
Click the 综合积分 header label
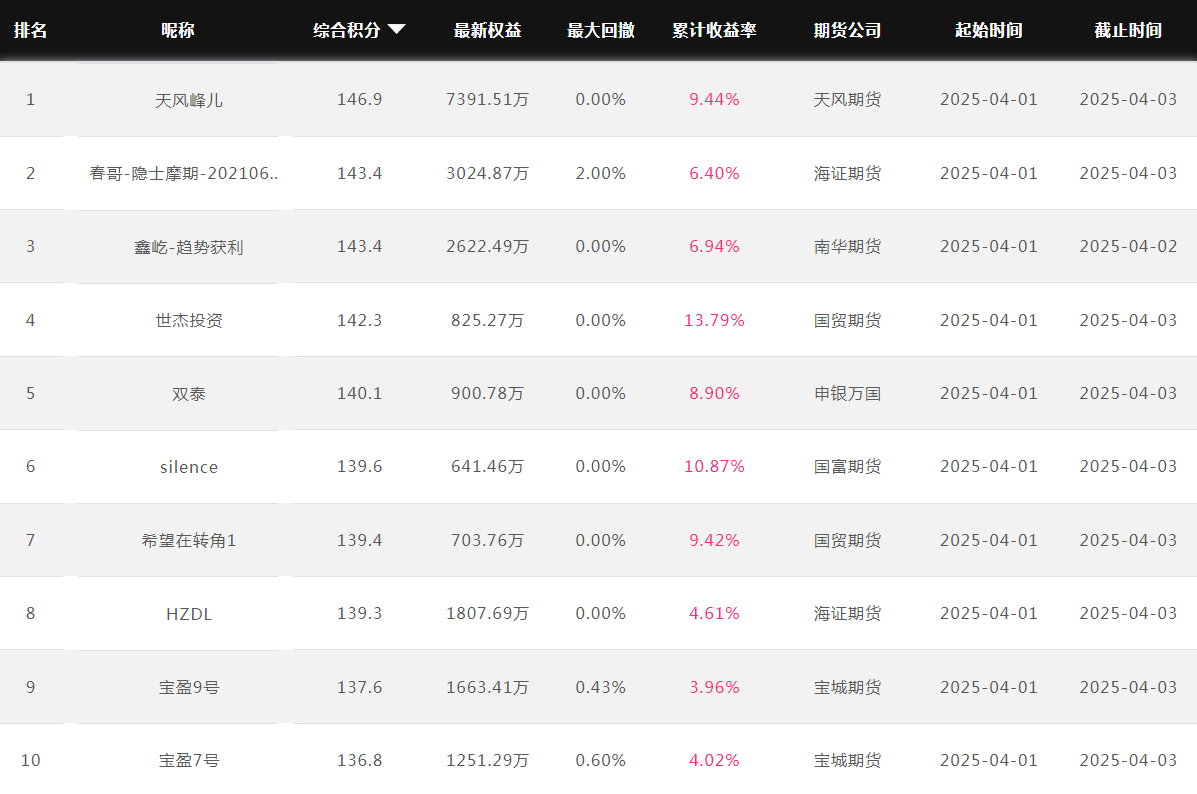coord(347,31)
